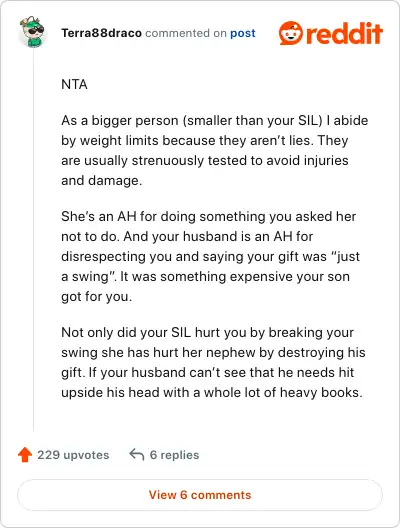Select the "View 6 comments" button
Image resolution: width=400 pixels, height=528 pixels.
tap(200, 495)
